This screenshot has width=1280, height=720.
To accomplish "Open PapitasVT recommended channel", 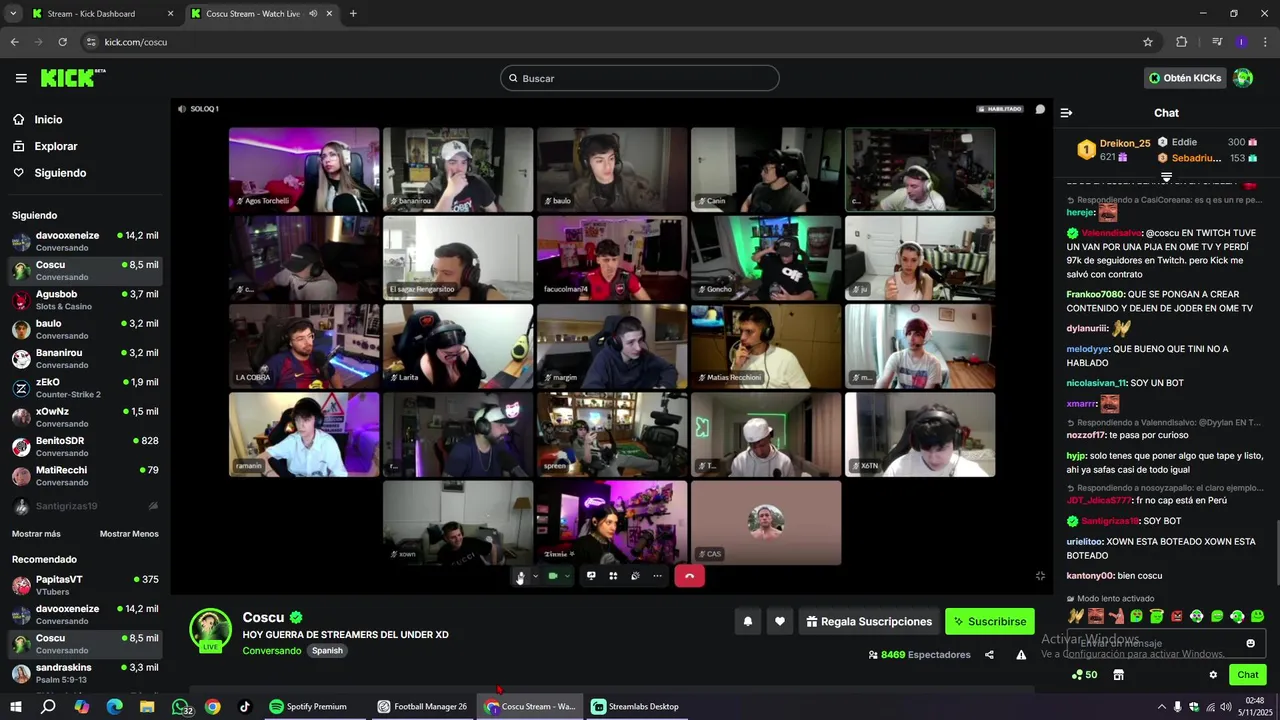I will pyautogui.click(x=85, y=585).
